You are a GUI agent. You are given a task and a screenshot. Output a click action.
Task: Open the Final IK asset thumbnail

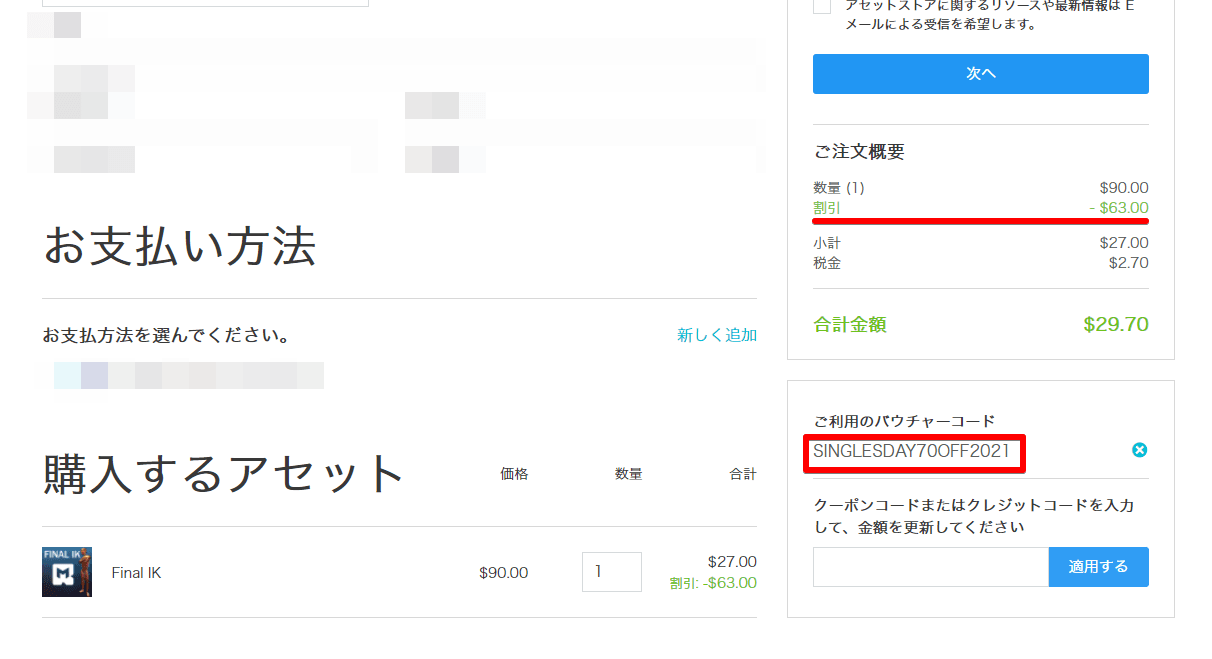[67, 572]
